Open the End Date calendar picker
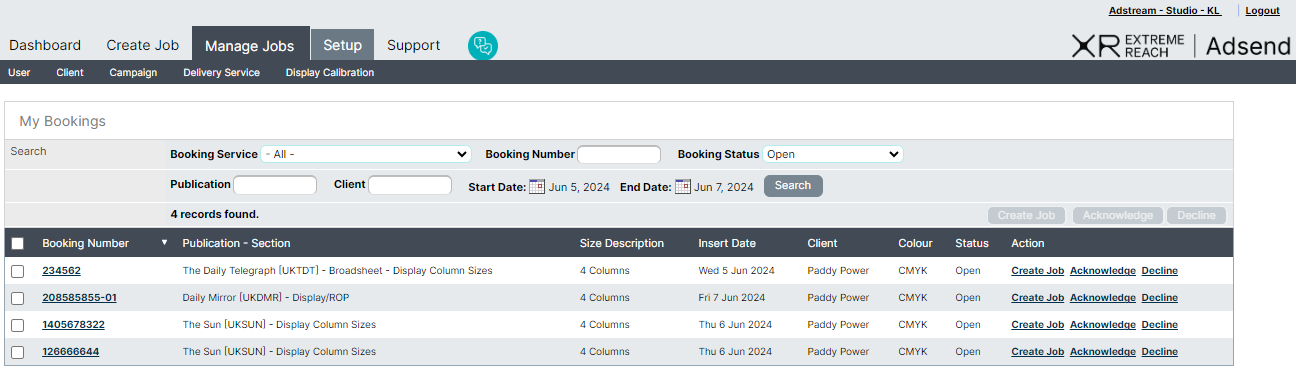Viewport: 1296px width, 369px height. pos(683,186)
